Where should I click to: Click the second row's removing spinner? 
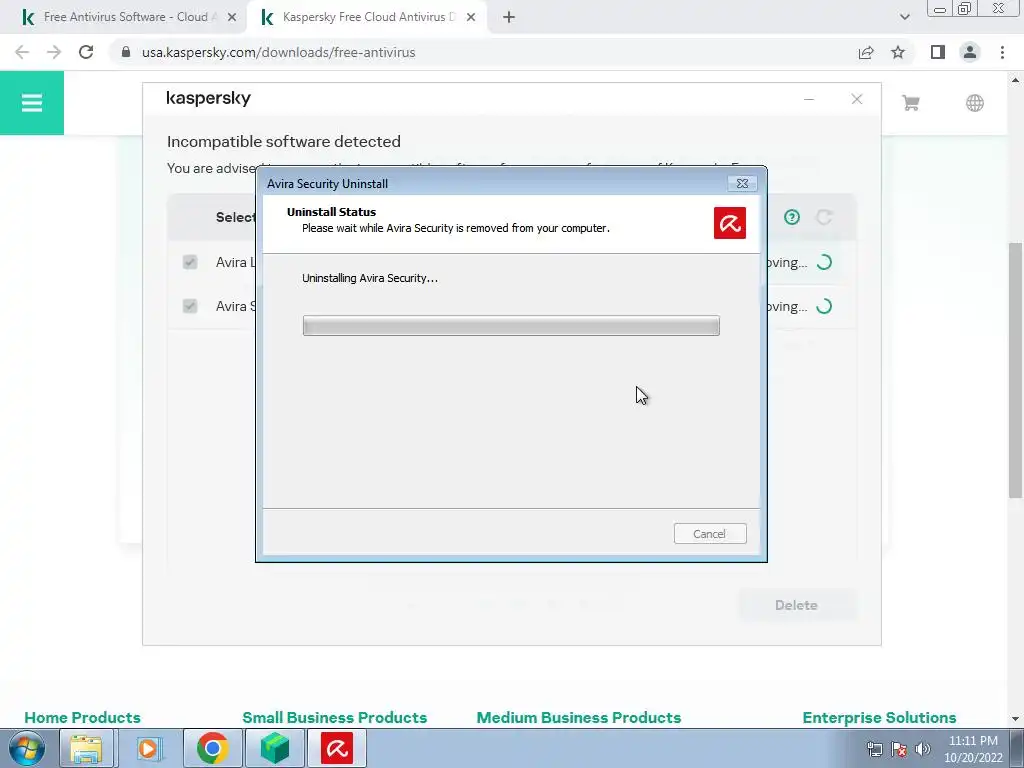coord(824,306)
